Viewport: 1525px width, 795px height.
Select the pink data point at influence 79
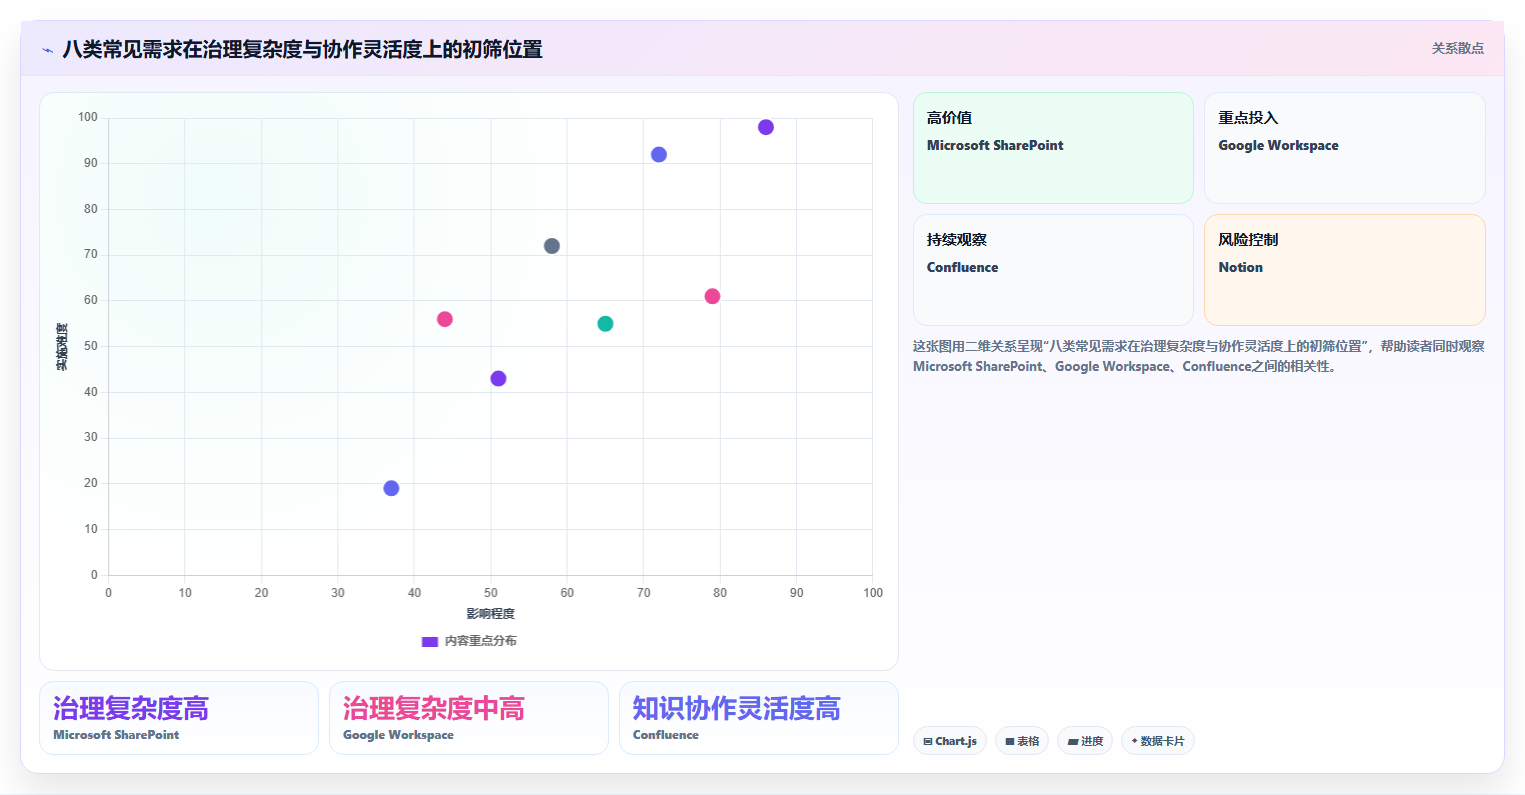pyautogui.click(x=712, y=296)
